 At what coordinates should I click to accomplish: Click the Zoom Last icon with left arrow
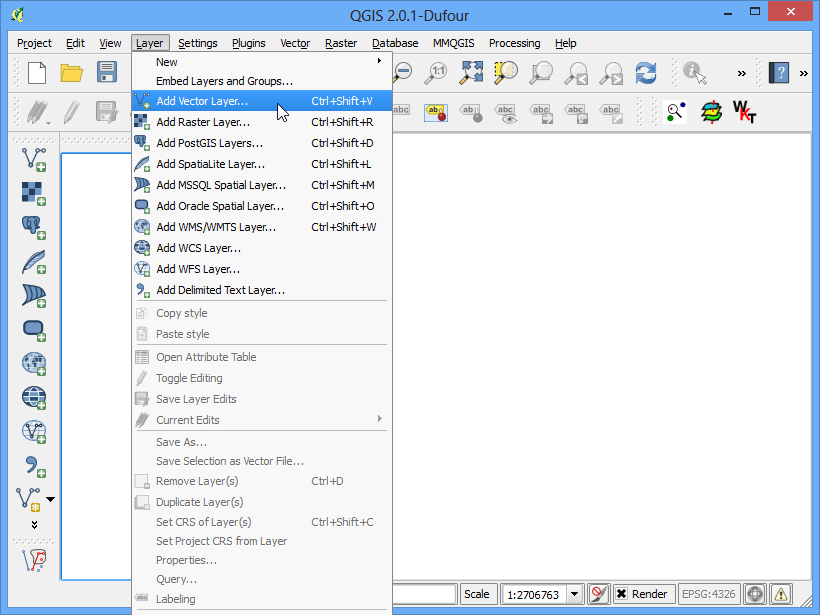click(576, 73)
